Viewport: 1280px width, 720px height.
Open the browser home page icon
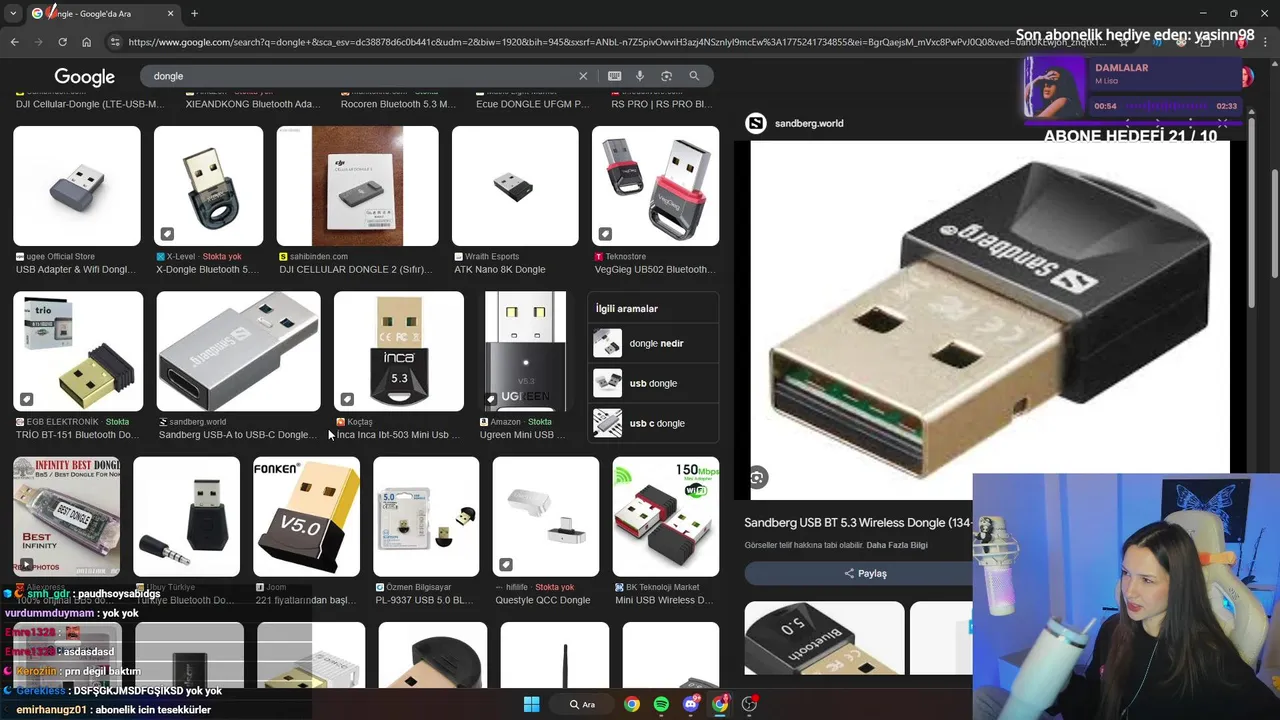tap(87, 42)
